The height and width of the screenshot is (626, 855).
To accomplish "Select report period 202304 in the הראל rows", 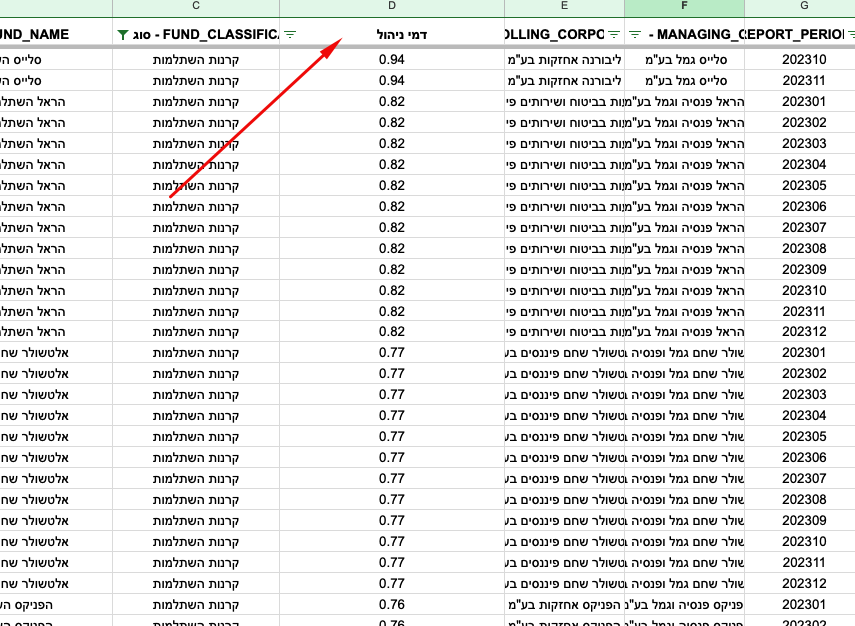I will click(x=800, y=165).
